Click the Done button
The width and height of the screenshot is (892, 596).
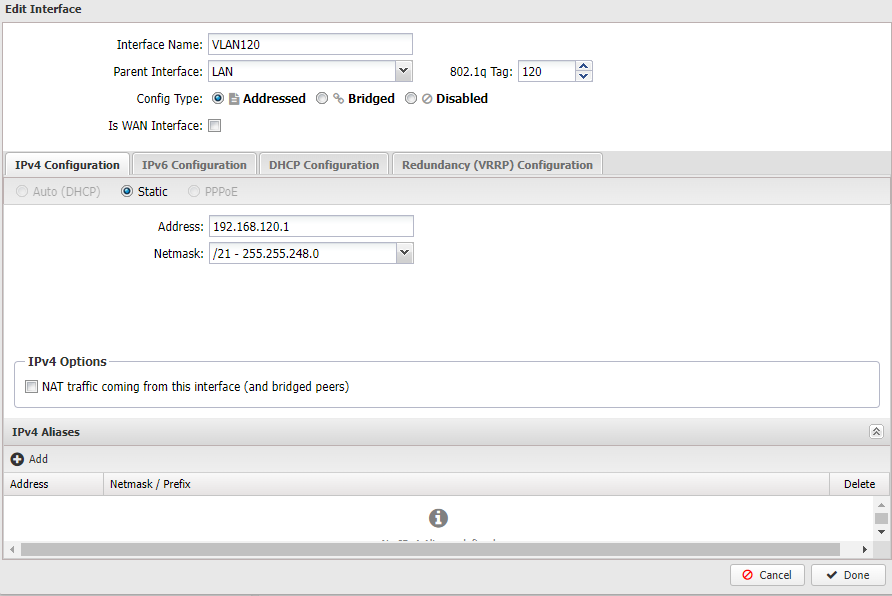coord(848,575)
